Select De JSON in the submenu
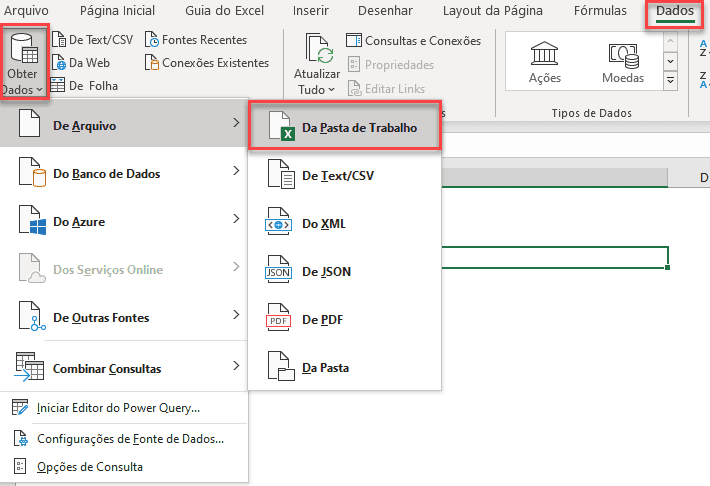This screenshot has width=710, height=486. point(345,270)
